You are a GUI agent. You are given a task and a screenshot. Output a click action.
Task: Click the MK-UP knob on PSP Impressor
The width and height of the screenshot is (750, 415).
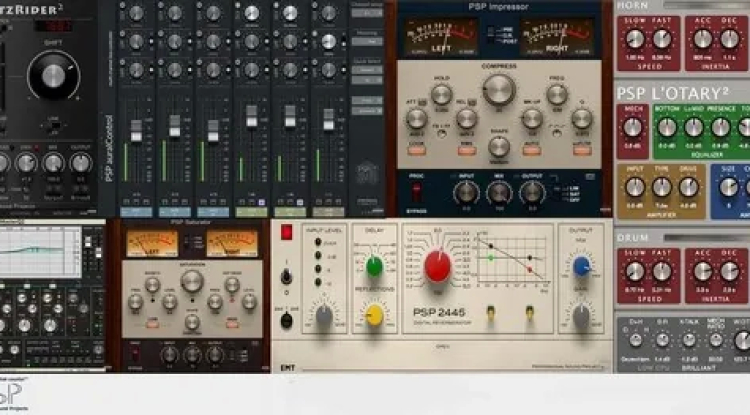[x=531, y=119]
